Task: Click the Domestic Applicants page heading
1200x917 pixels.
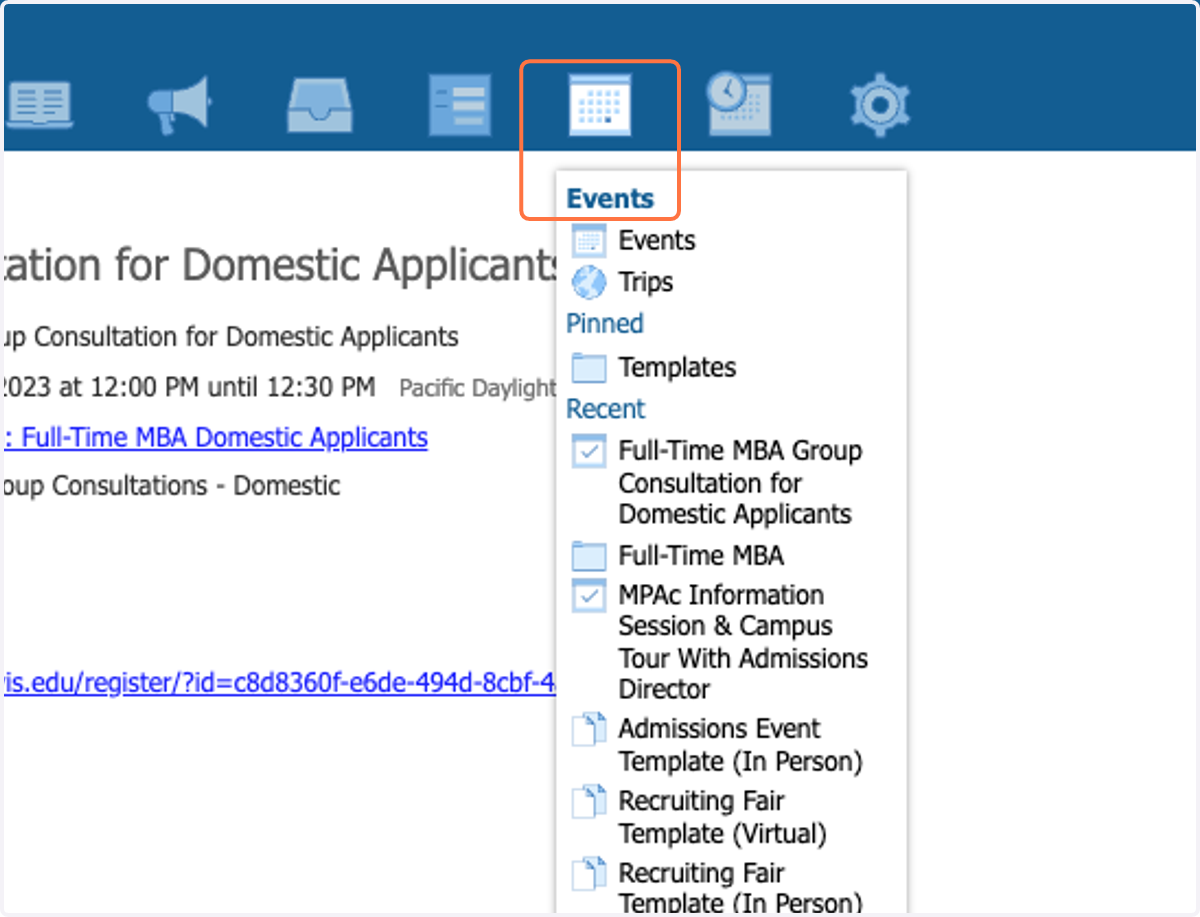Action: pyautogui.click(x=281, y=265)
